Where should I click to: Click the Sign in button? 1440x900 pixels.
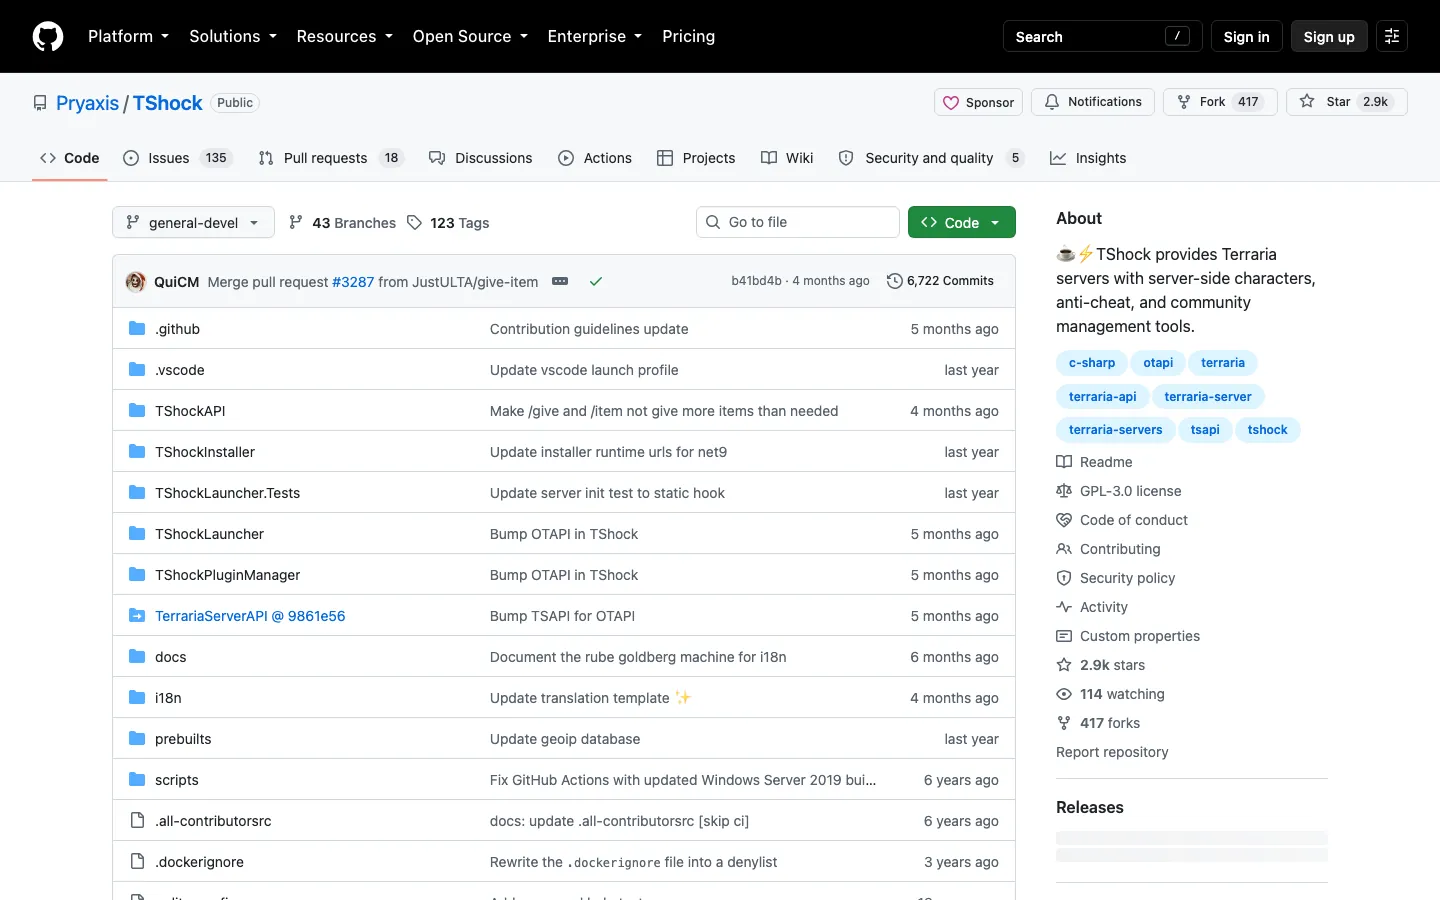1246,36
